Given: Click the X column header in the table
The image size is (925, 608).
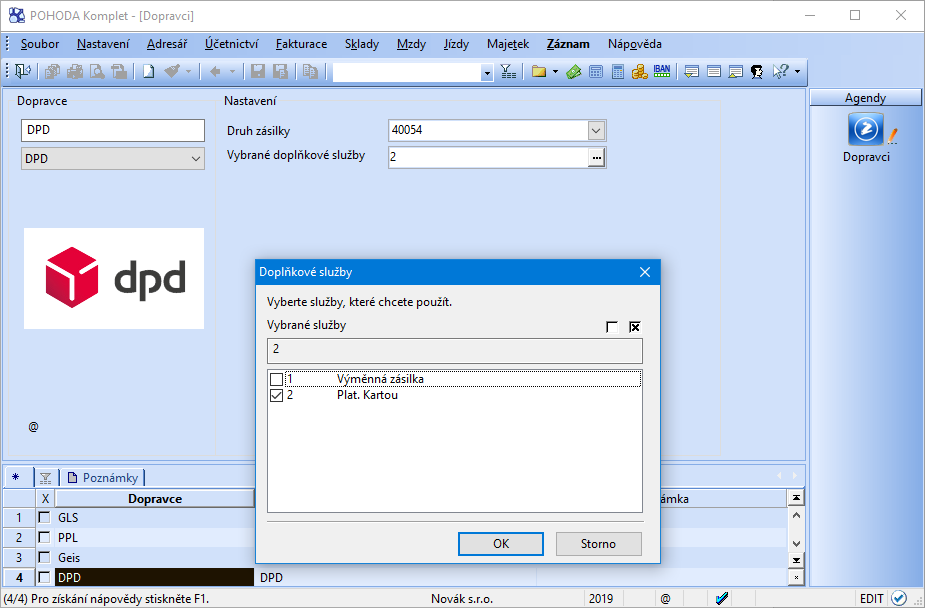Looking at the screenshot, I should 45,499.
